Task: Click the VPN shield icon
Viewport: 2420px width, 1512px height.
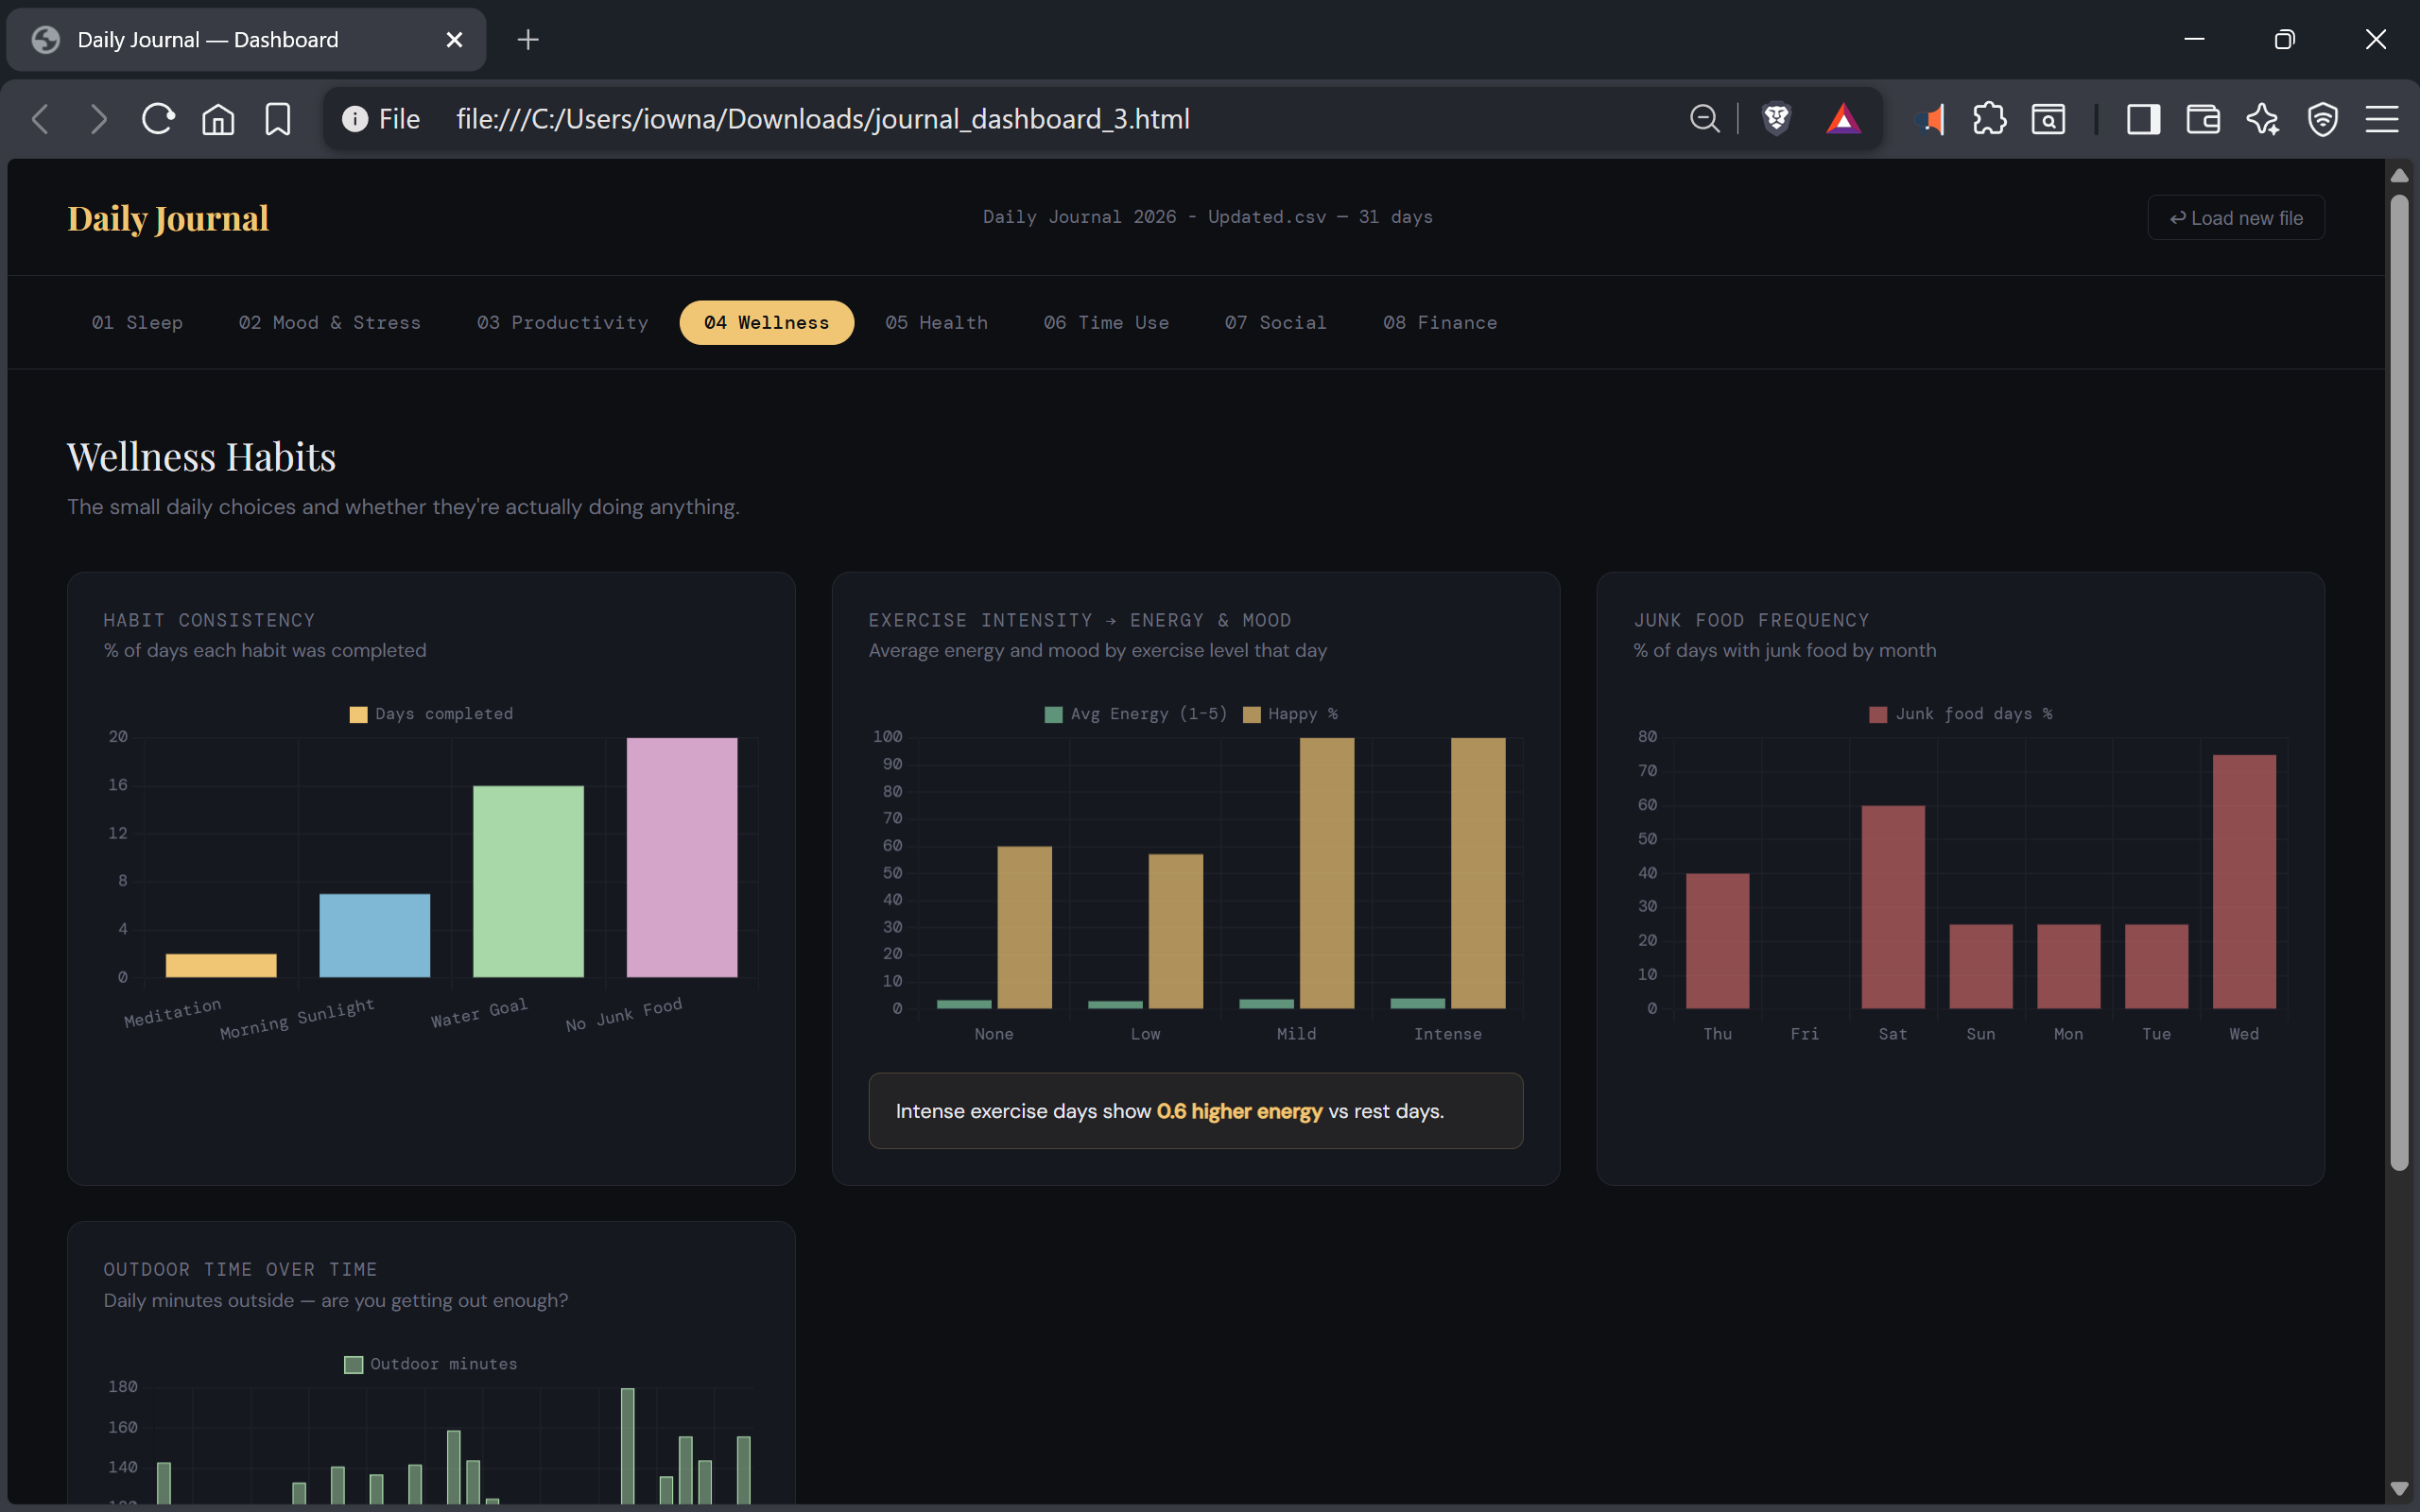Action: click(2323, 119)
